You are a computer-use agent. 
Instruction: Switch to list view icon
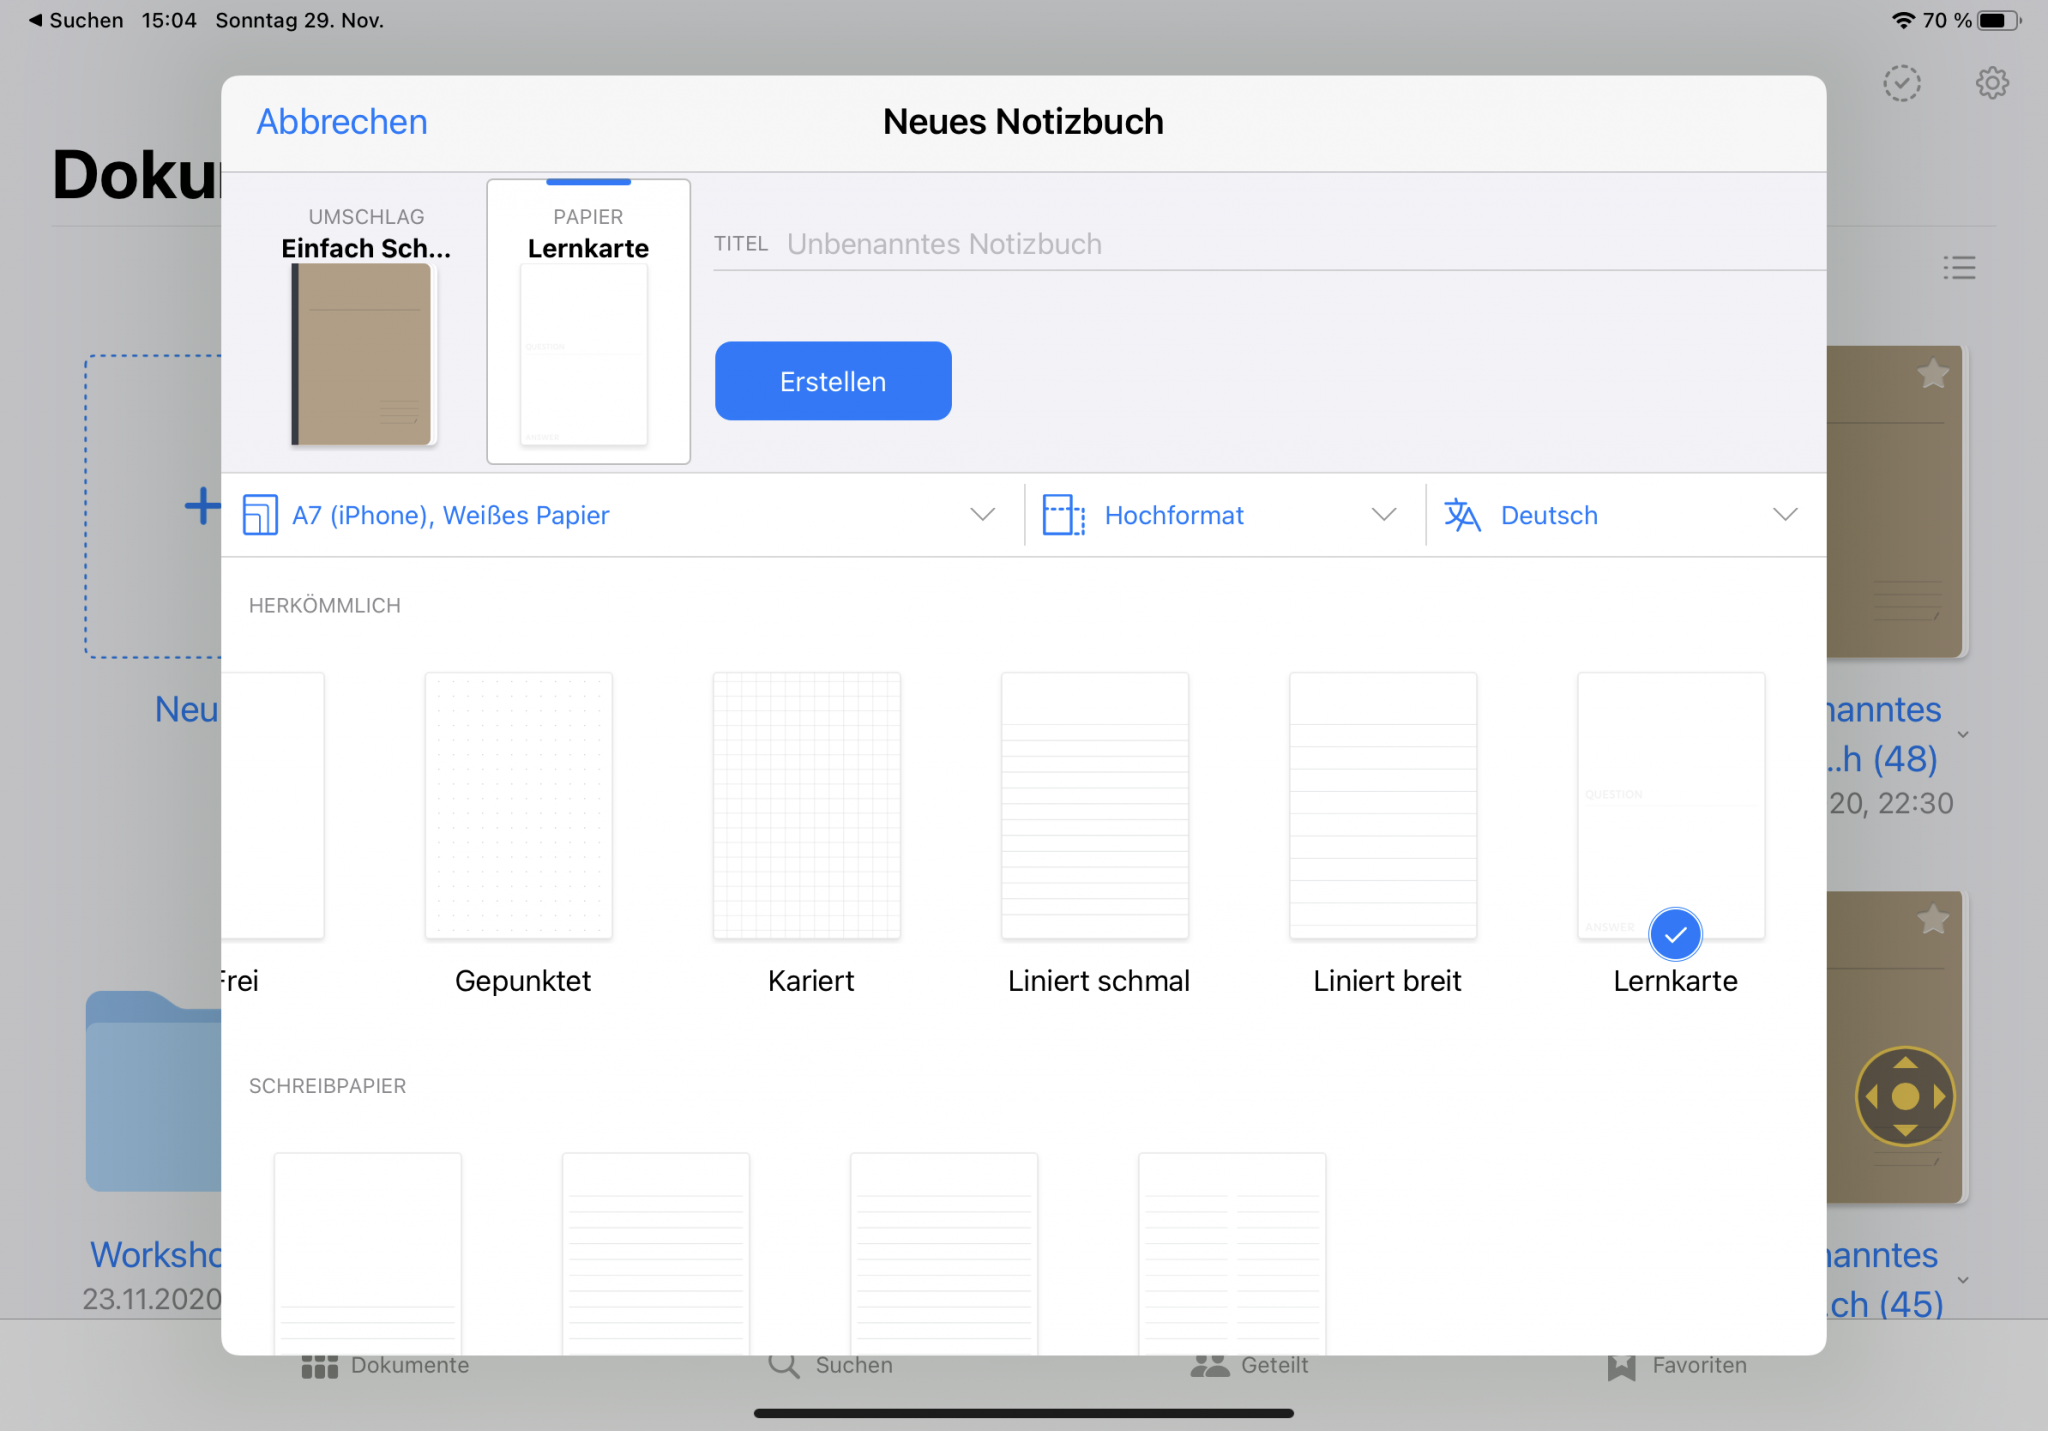[1959, 267]
